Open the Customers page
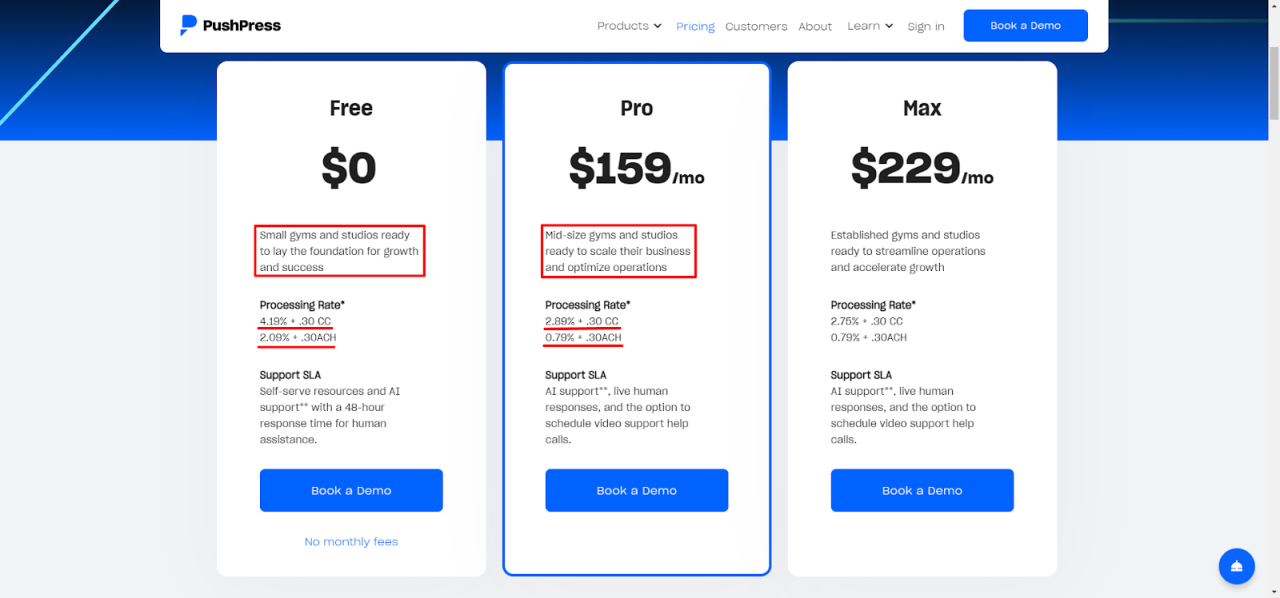 pos(756,27)
